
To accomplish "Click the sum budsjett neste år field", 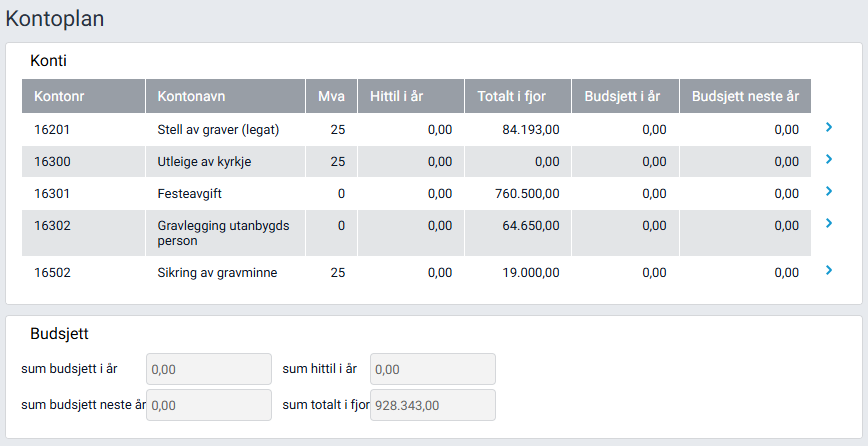I will tap(209, 405).
